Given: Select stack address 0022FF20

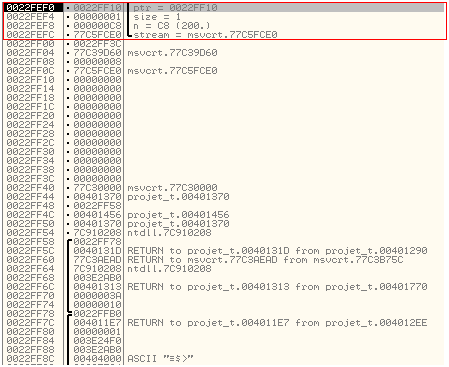Looking at the screenshot, I should 30,116.
